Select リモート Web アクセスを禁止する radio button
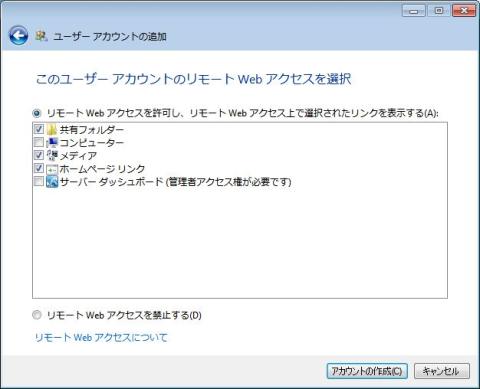Viewport: 480px width, 389px height. coord(37,315)
